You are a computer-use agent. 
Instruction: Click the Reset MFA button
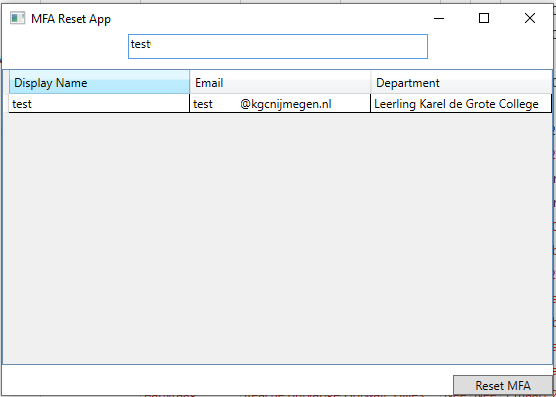(x=503, y=385)
